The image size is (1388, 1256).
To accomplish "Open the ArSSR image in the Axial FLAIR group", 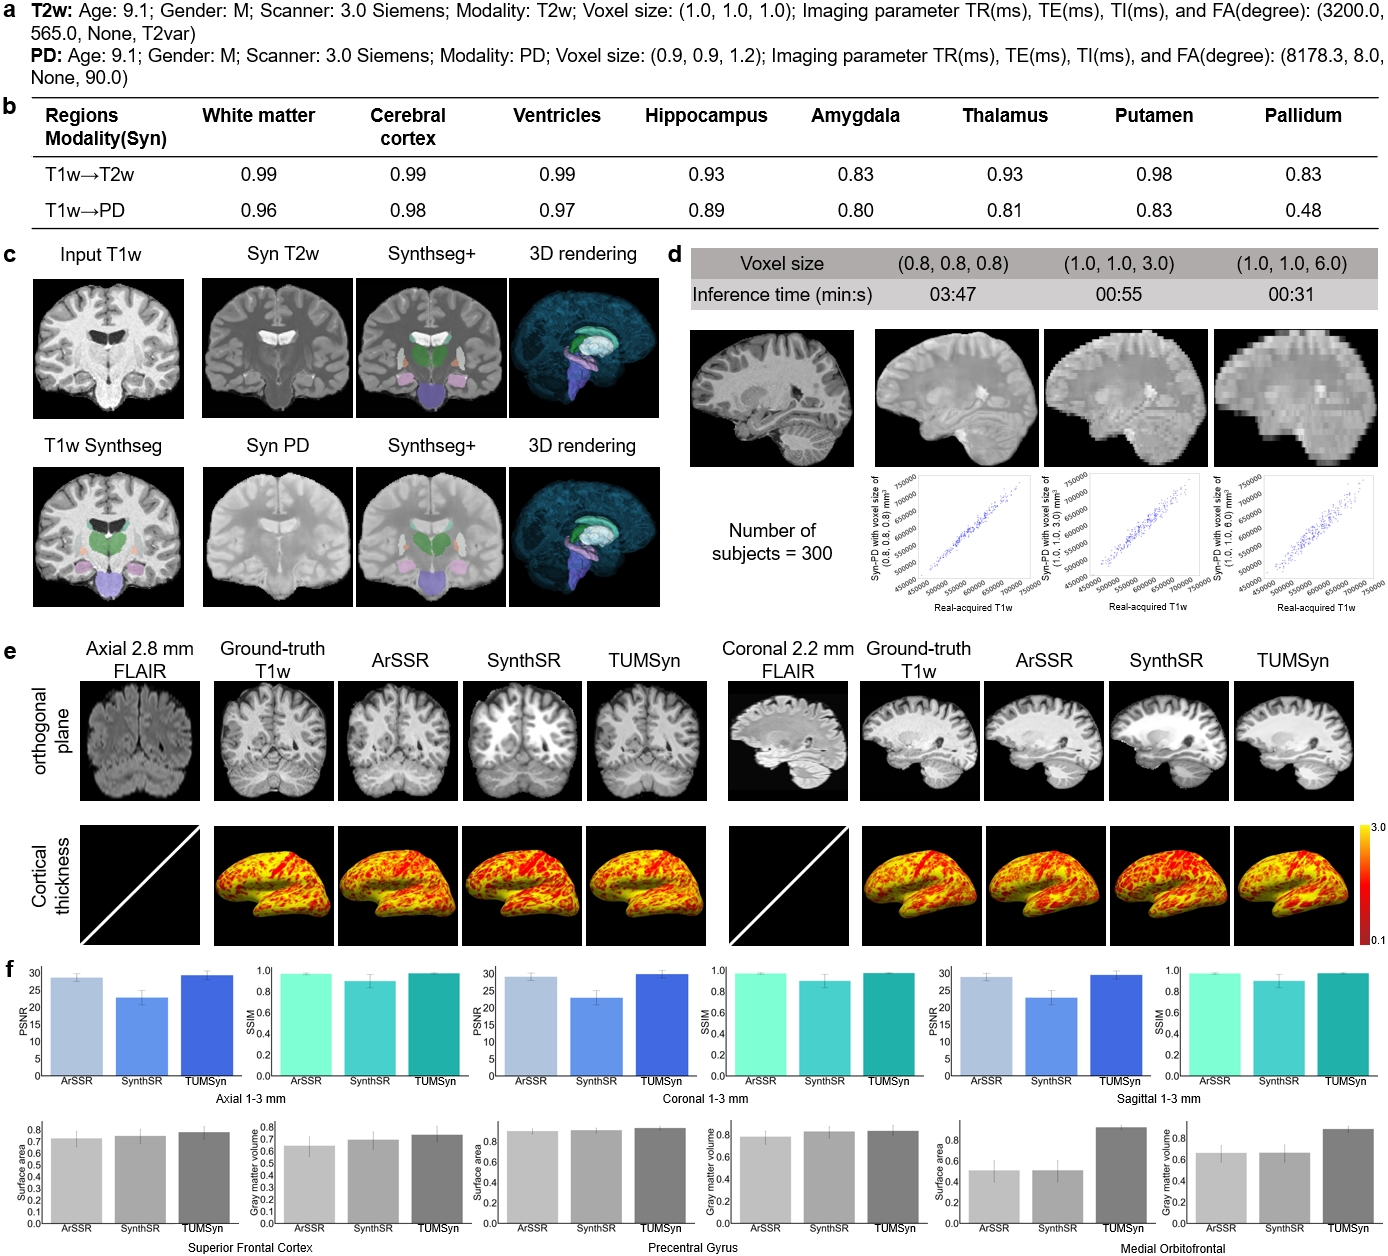I will 398,741.
